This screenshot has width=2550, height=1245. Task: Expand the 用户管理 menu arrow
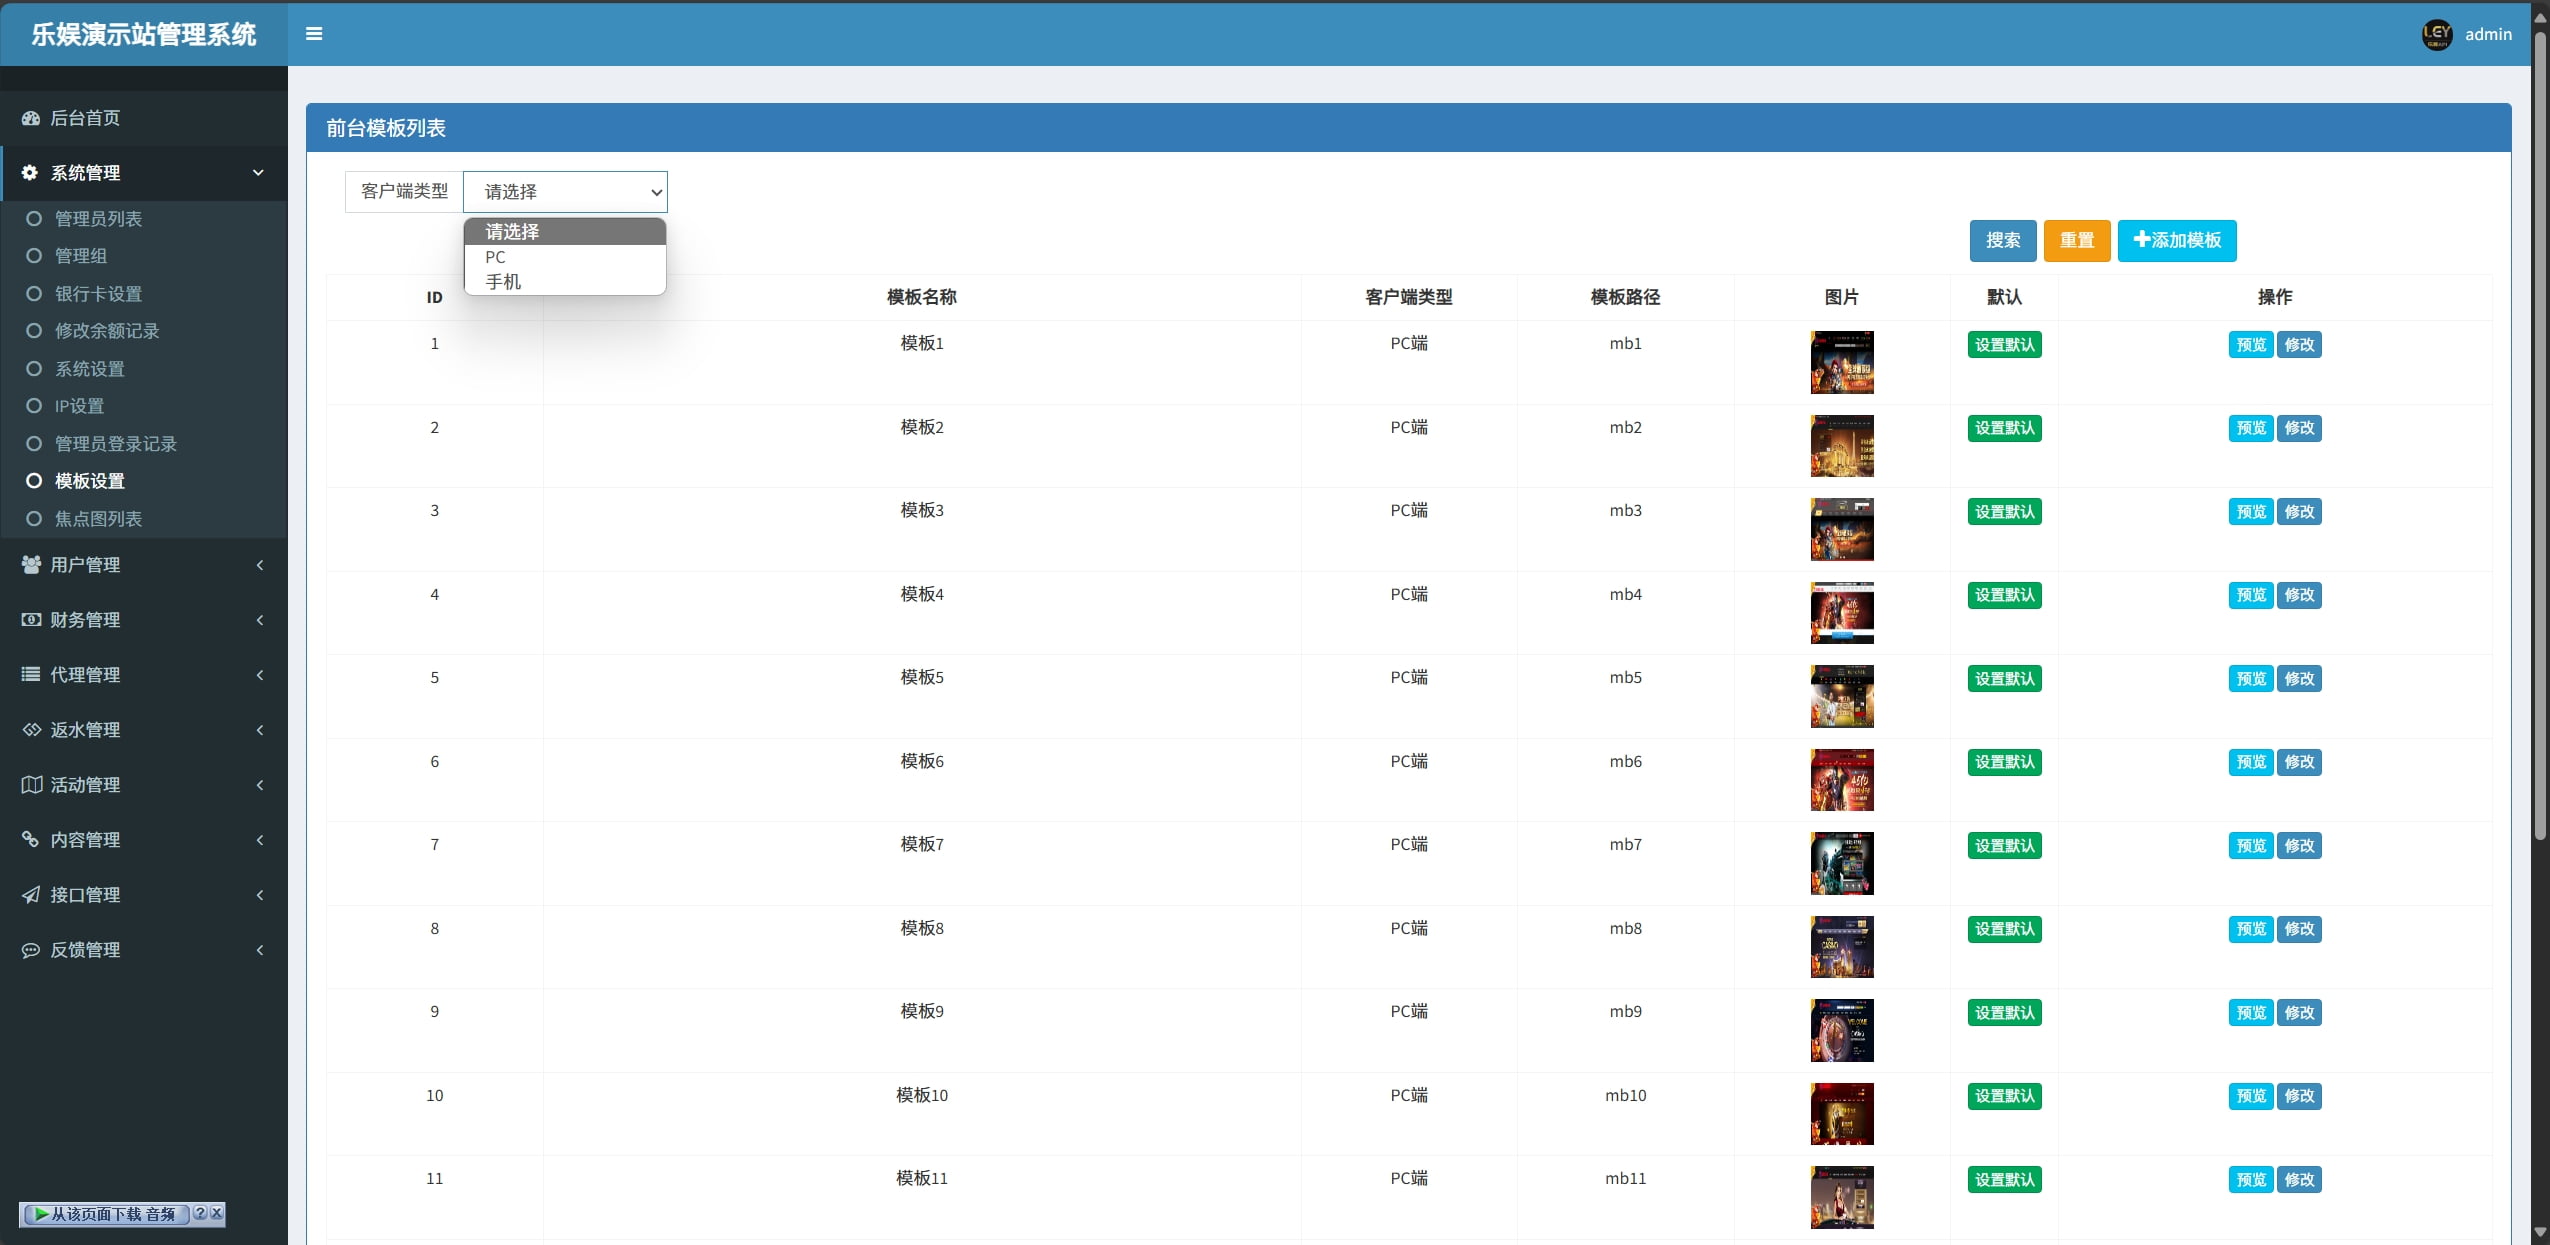pyautogui.click(x=260, y=565)
